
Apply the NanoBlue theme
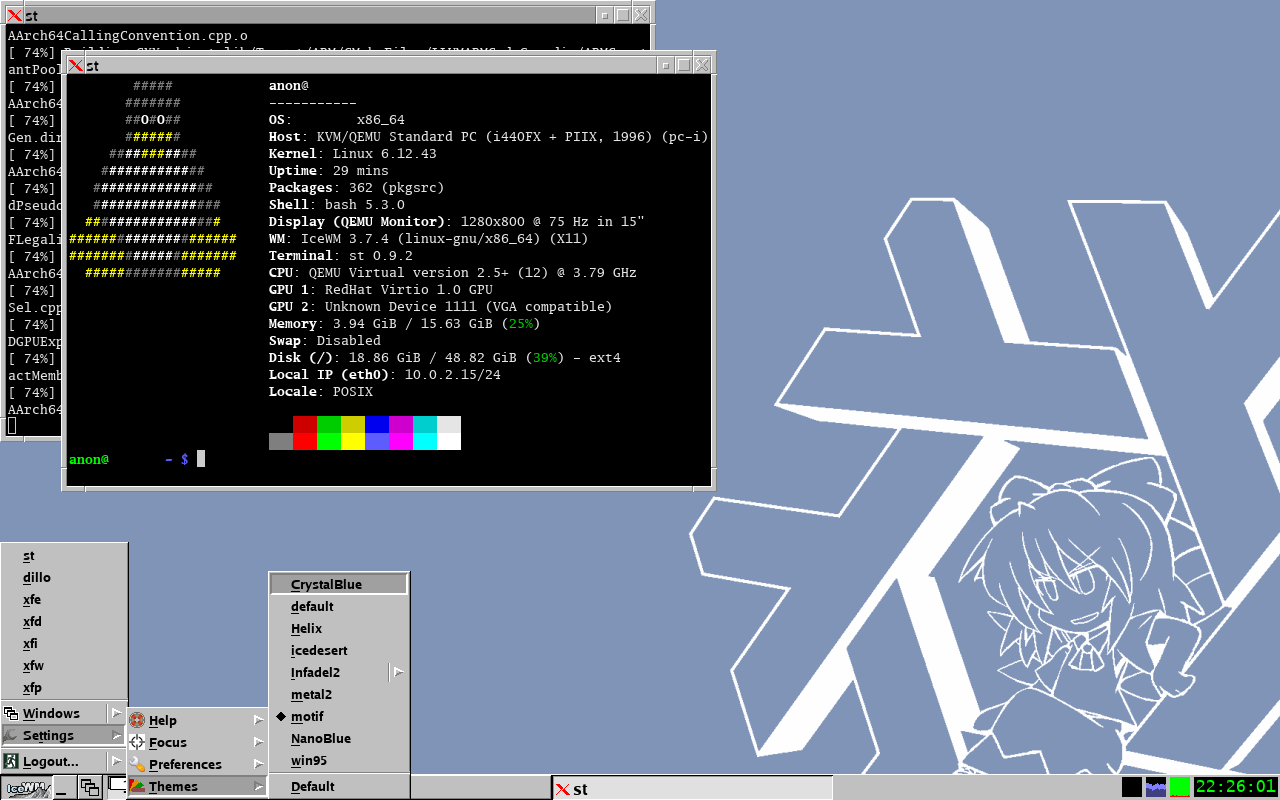(x=339, y=738)
